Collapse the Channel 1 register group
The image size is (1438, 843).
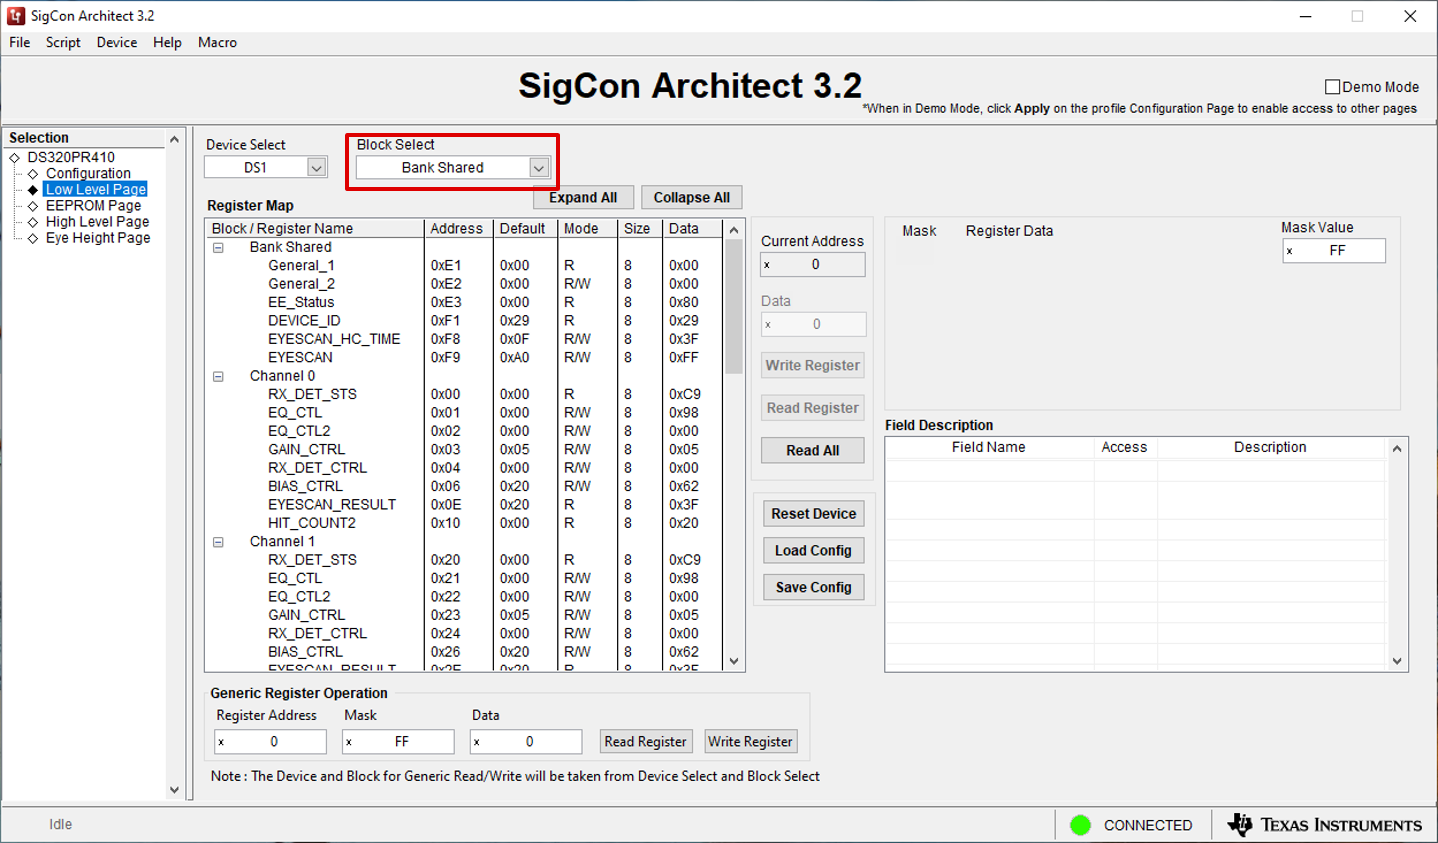(x=218, y=542)
